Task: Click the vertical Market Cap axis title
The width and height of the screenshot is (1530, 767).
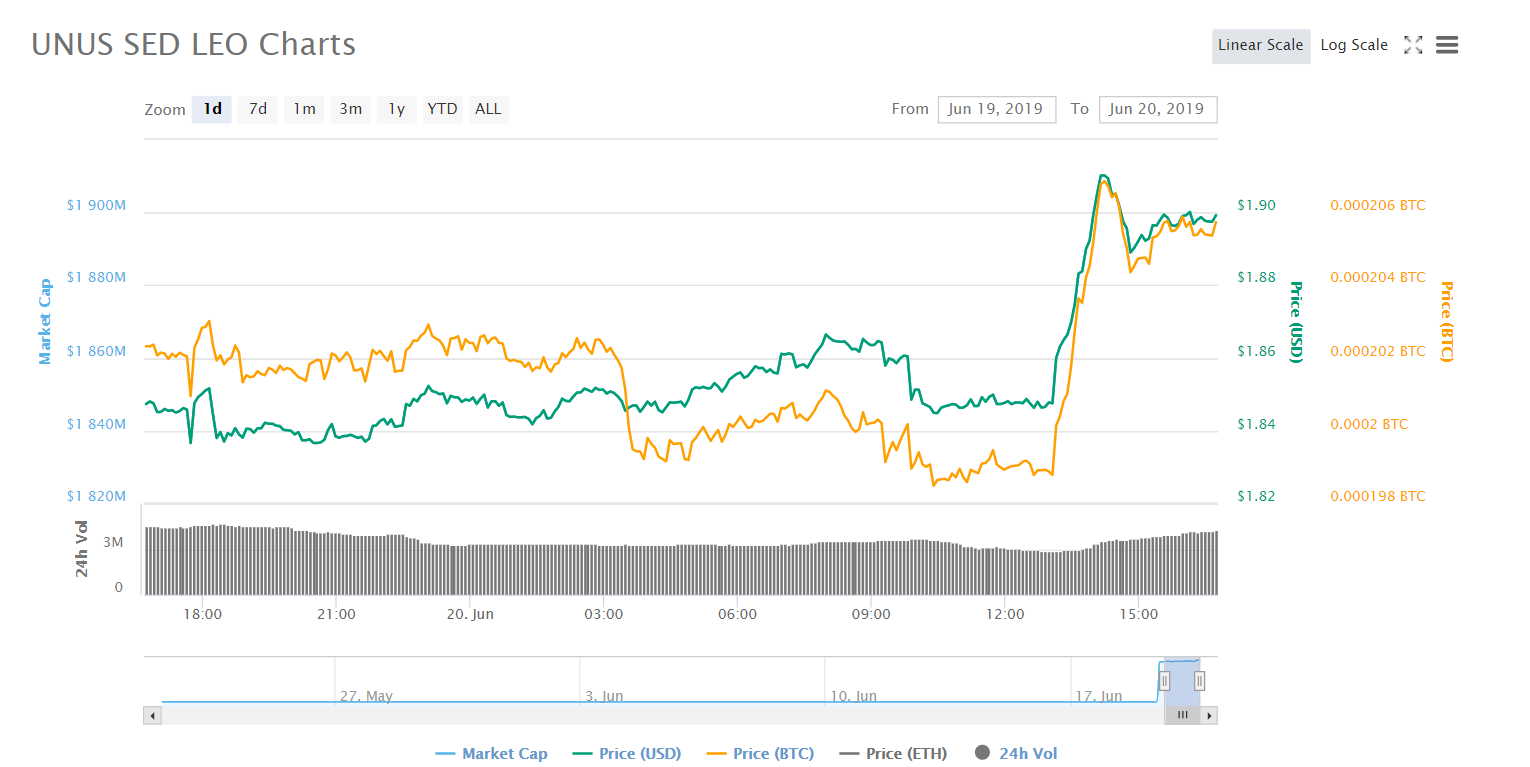Action: coord(45,322)
